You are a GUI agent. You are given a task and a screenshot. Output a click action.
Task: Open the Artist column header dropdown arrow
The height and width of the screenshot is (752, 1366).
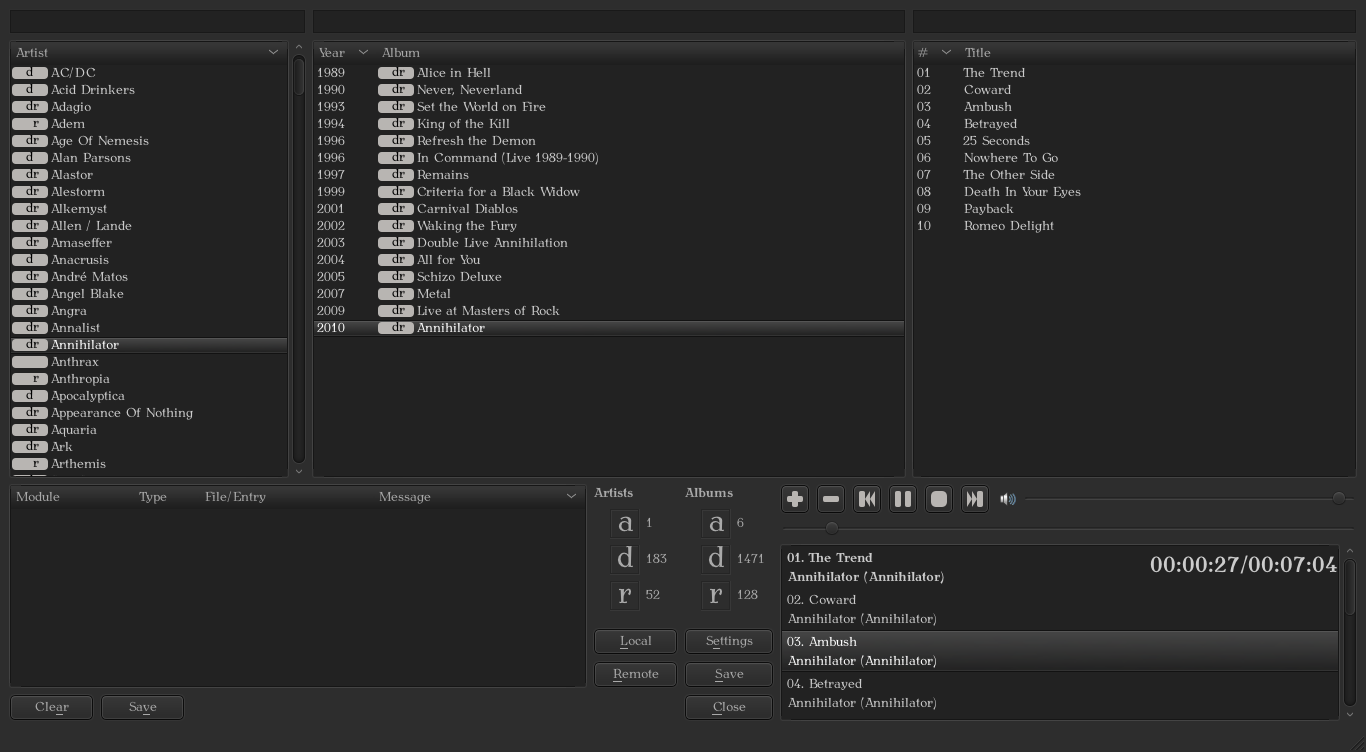(273, 52)
